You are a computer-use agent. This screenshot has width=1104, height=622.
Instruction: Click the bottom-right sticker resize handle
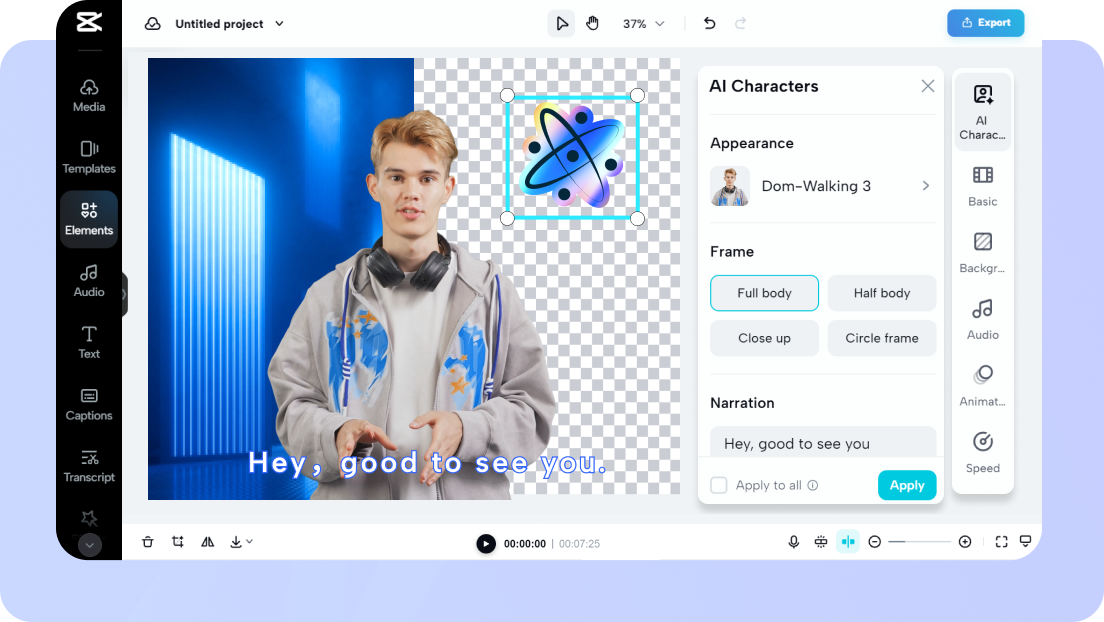point(637,218)
